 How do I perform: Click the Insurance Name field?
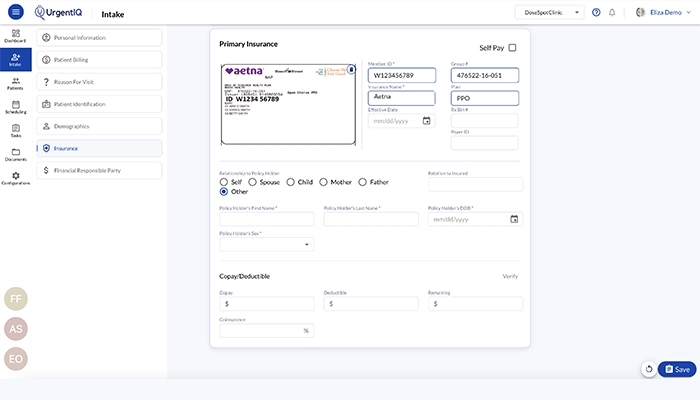click(x=402, y=98)
